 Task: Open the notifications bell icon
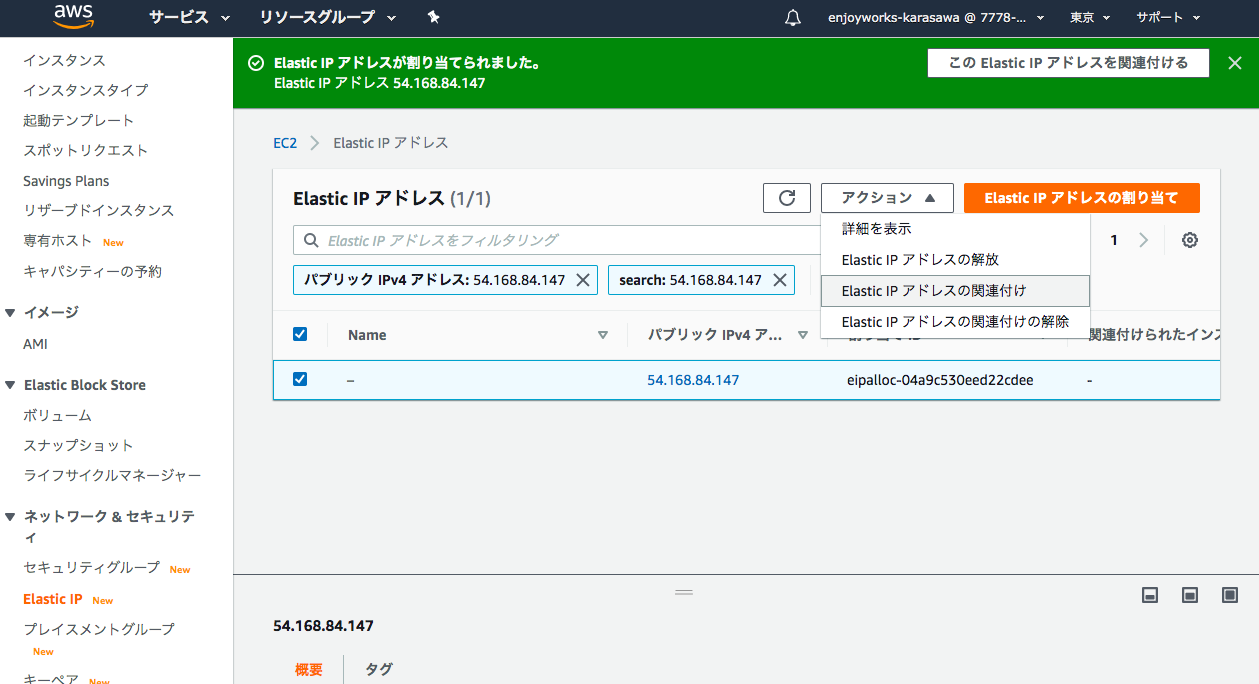[x=793, y=18]
